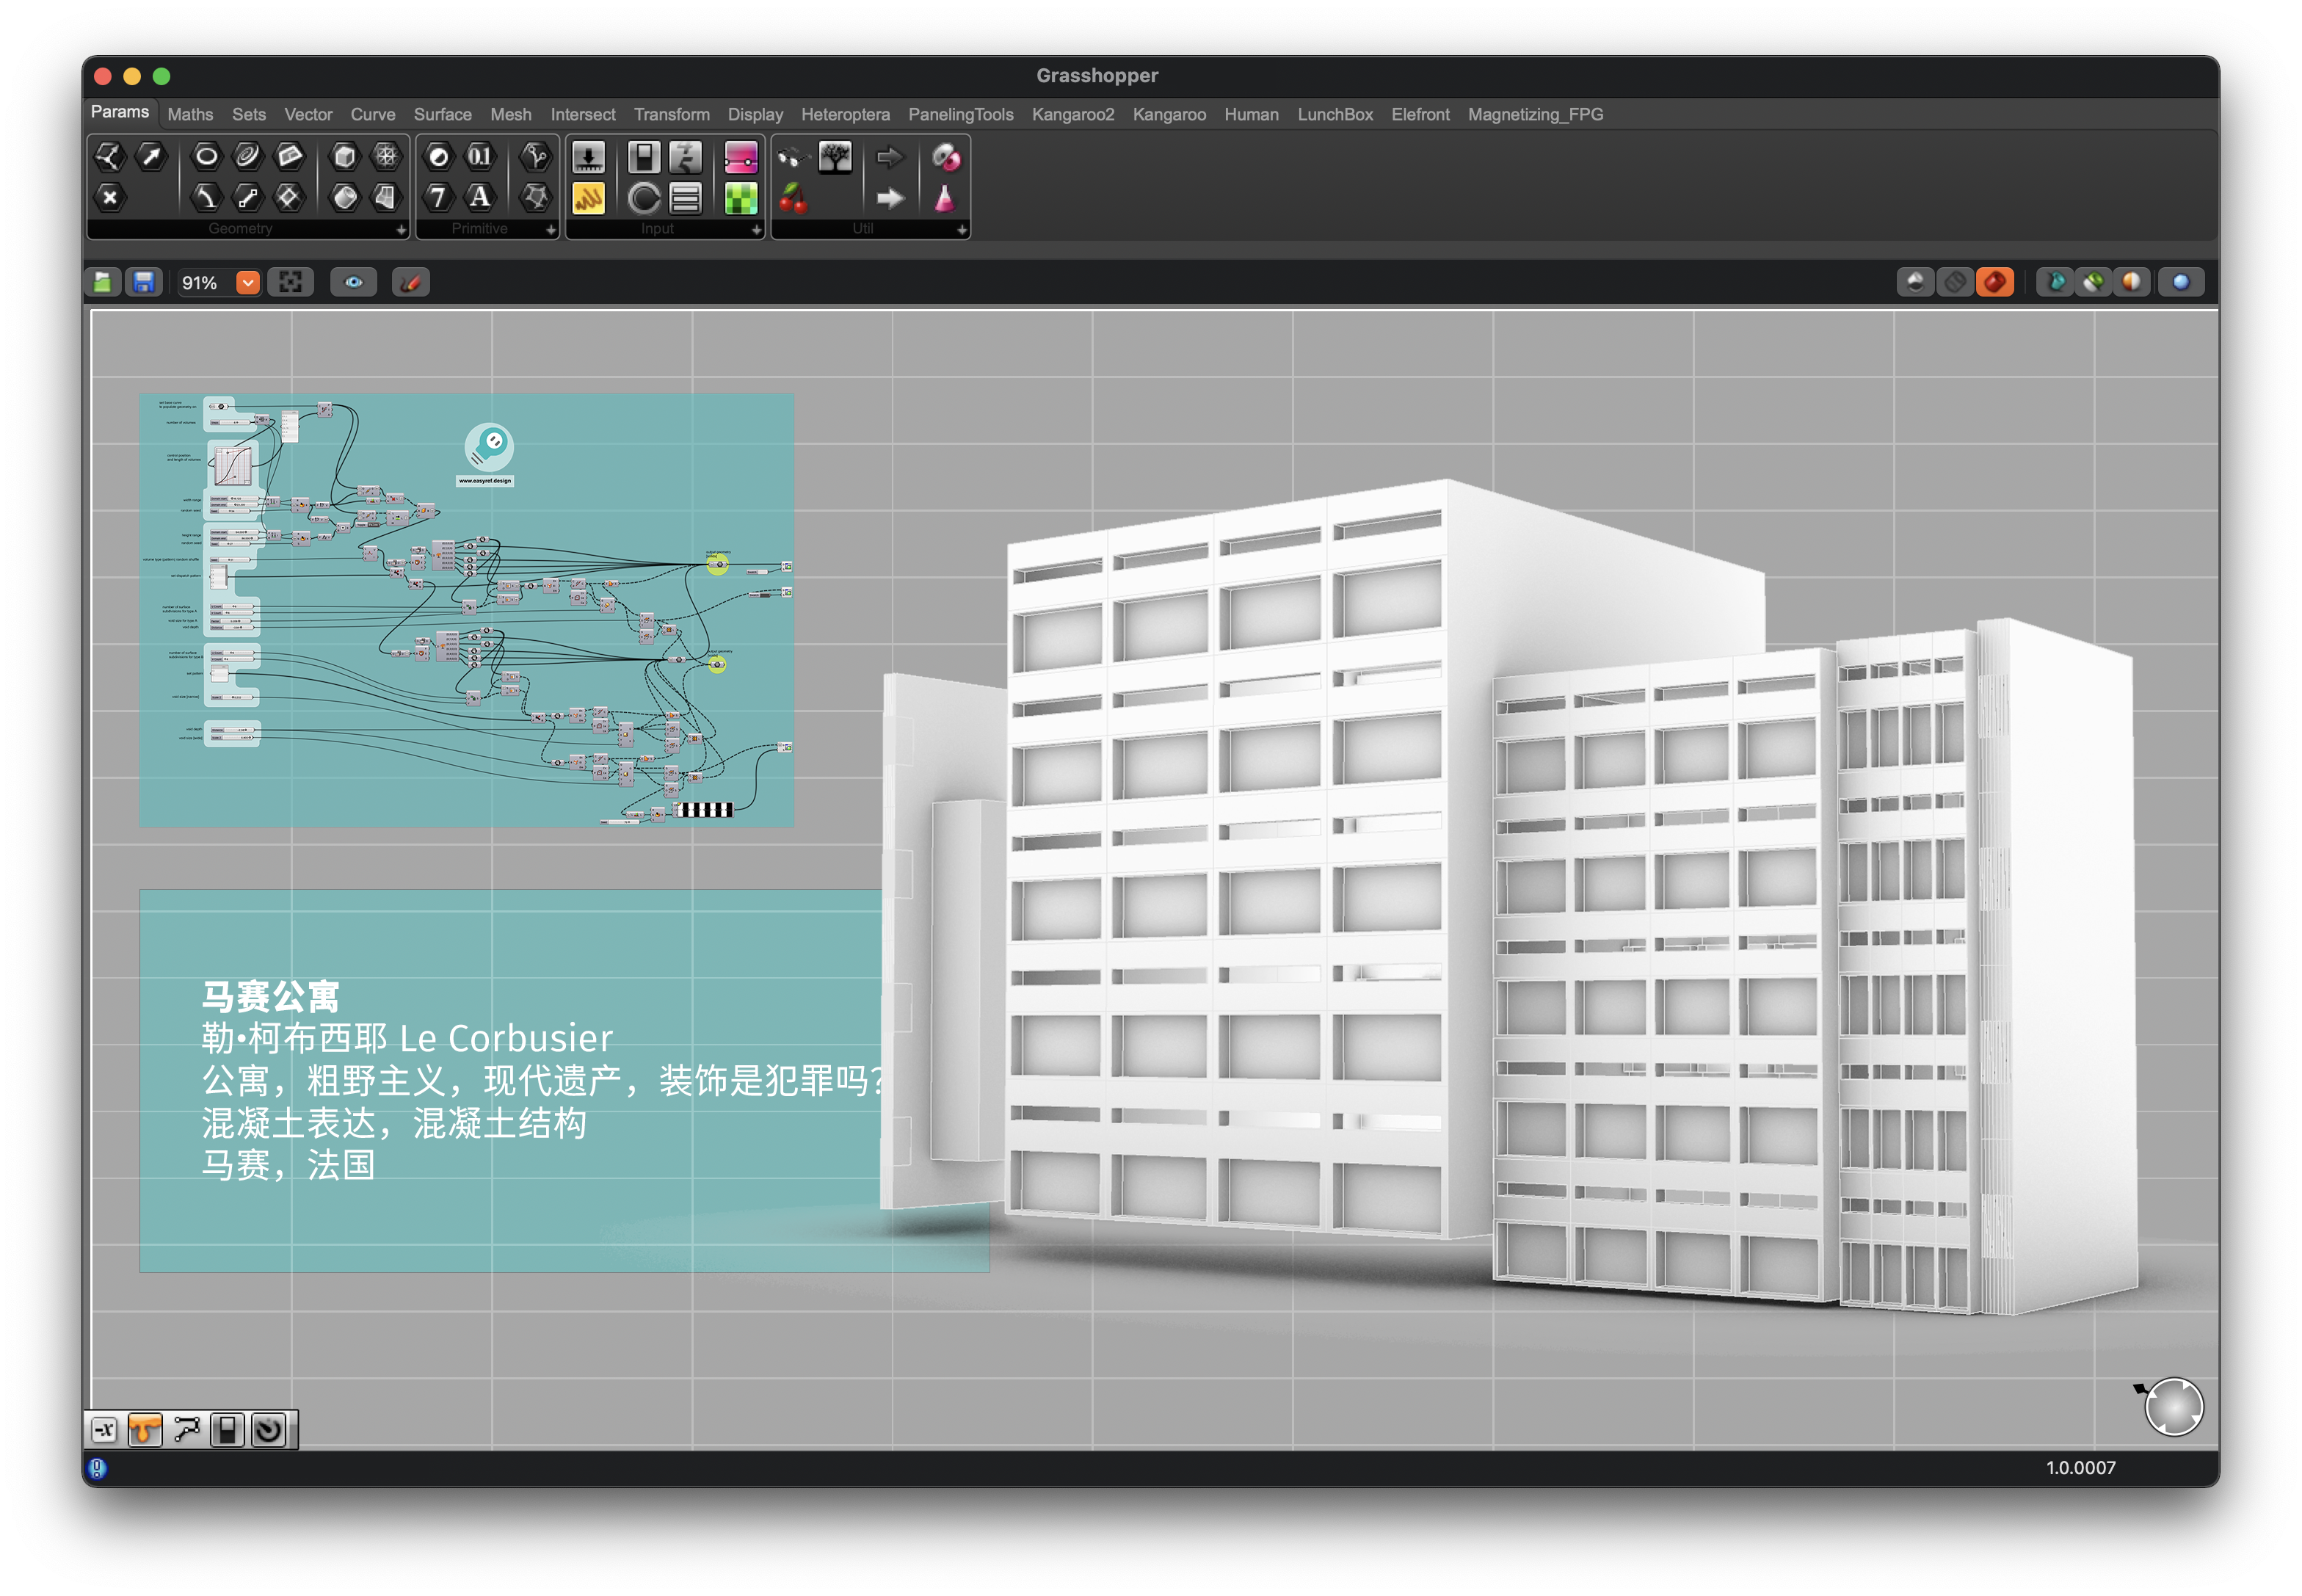Click the Save document floppy icon
2302x1596 pixels.
coord(144,283)
